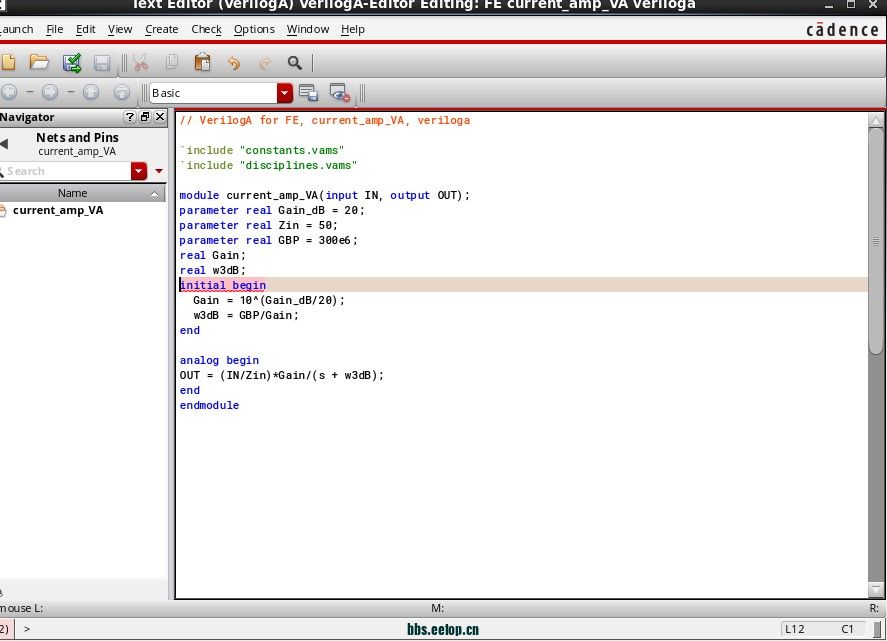Image resolution: width=887 pixels, height=641 pixels.
Task: Click the 'endmodule' keyword
Action: pos(209,405)
